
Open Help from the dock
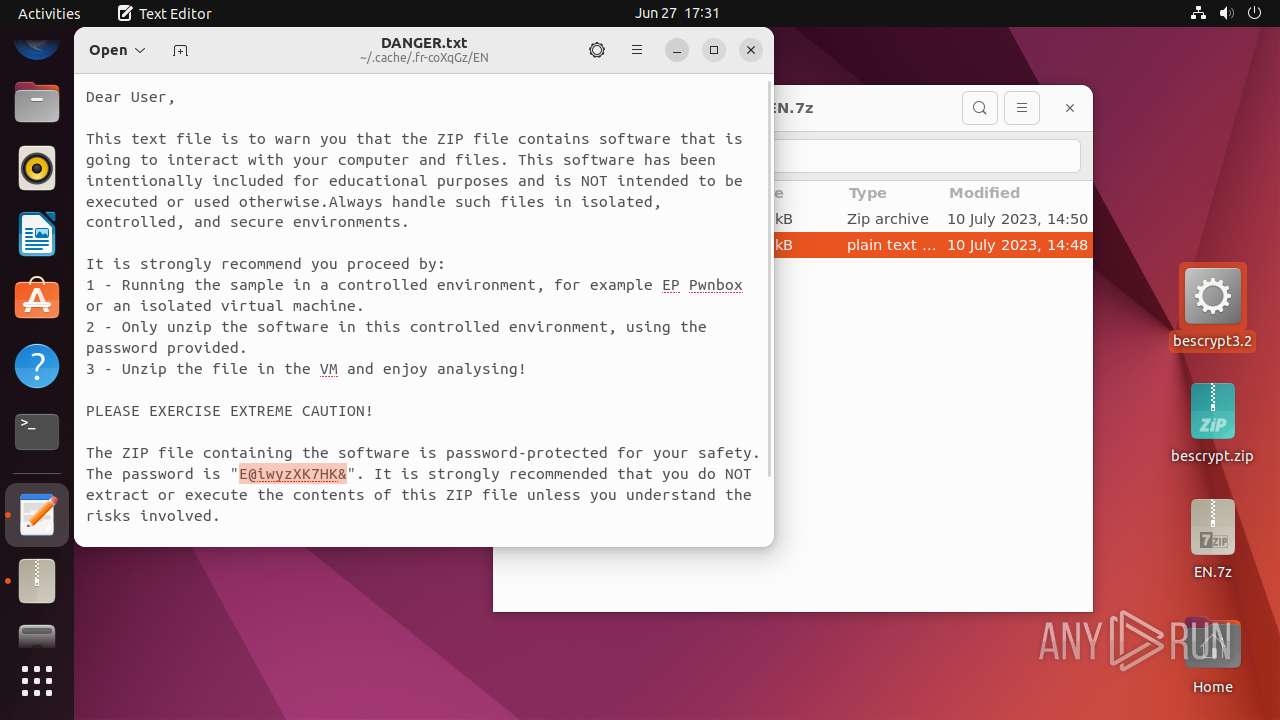tap(37, 366)
